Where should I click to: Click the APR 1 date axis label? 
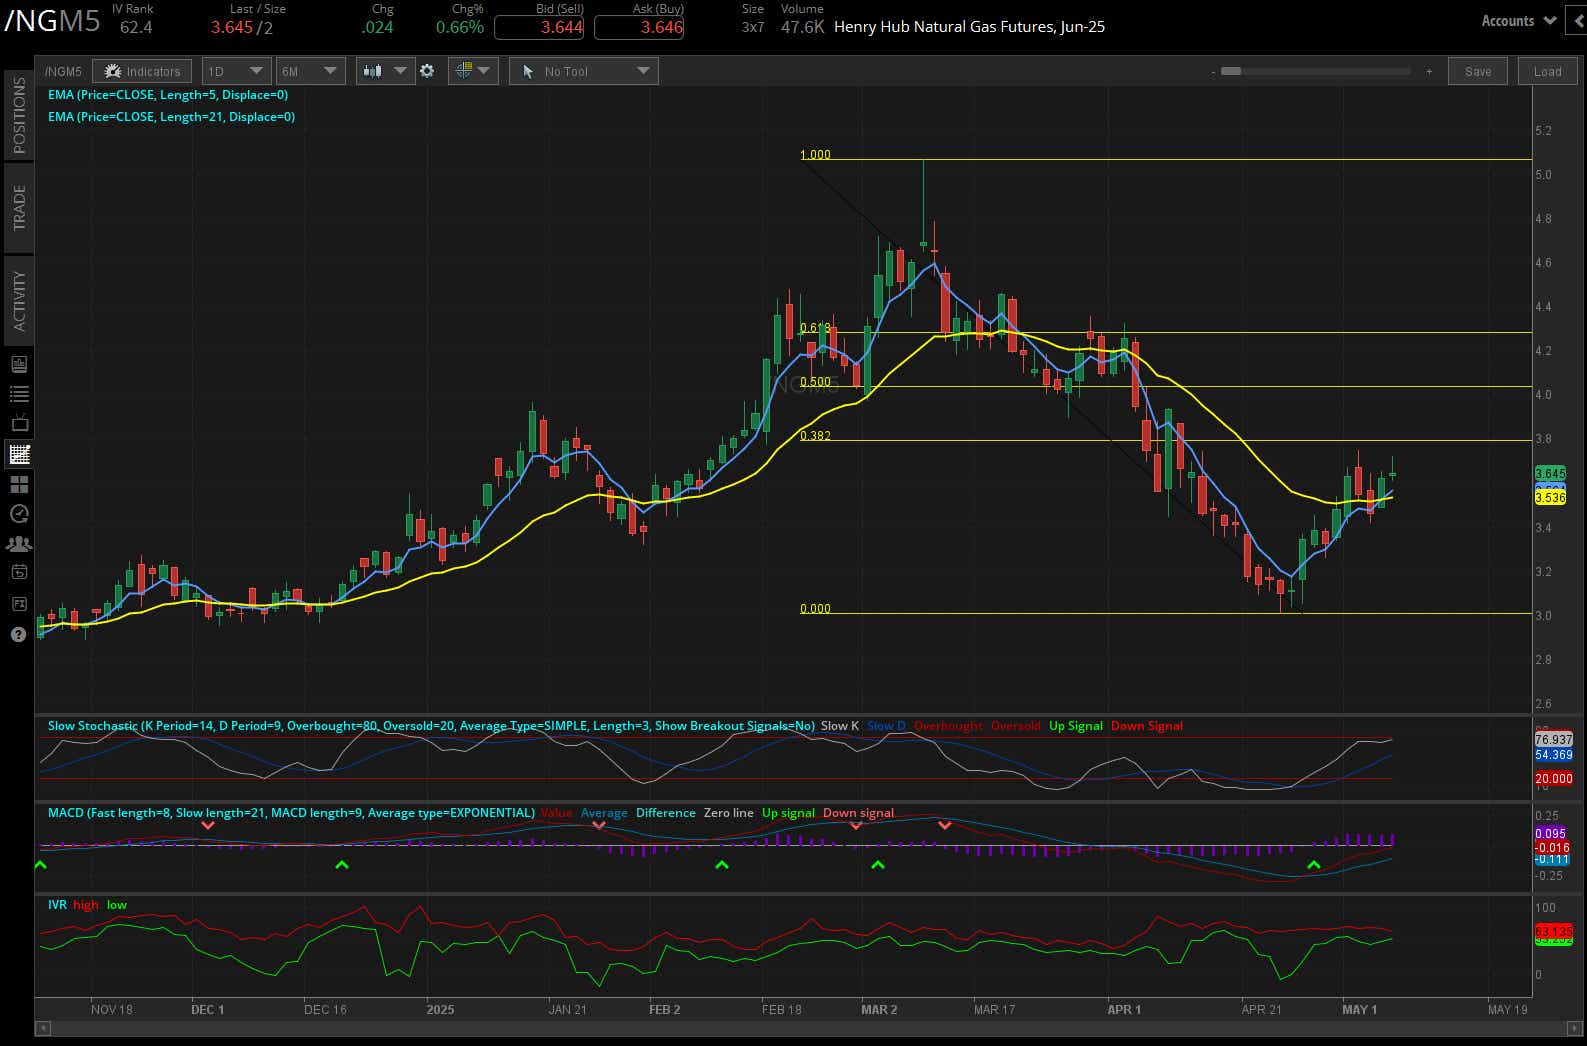1124,1009
